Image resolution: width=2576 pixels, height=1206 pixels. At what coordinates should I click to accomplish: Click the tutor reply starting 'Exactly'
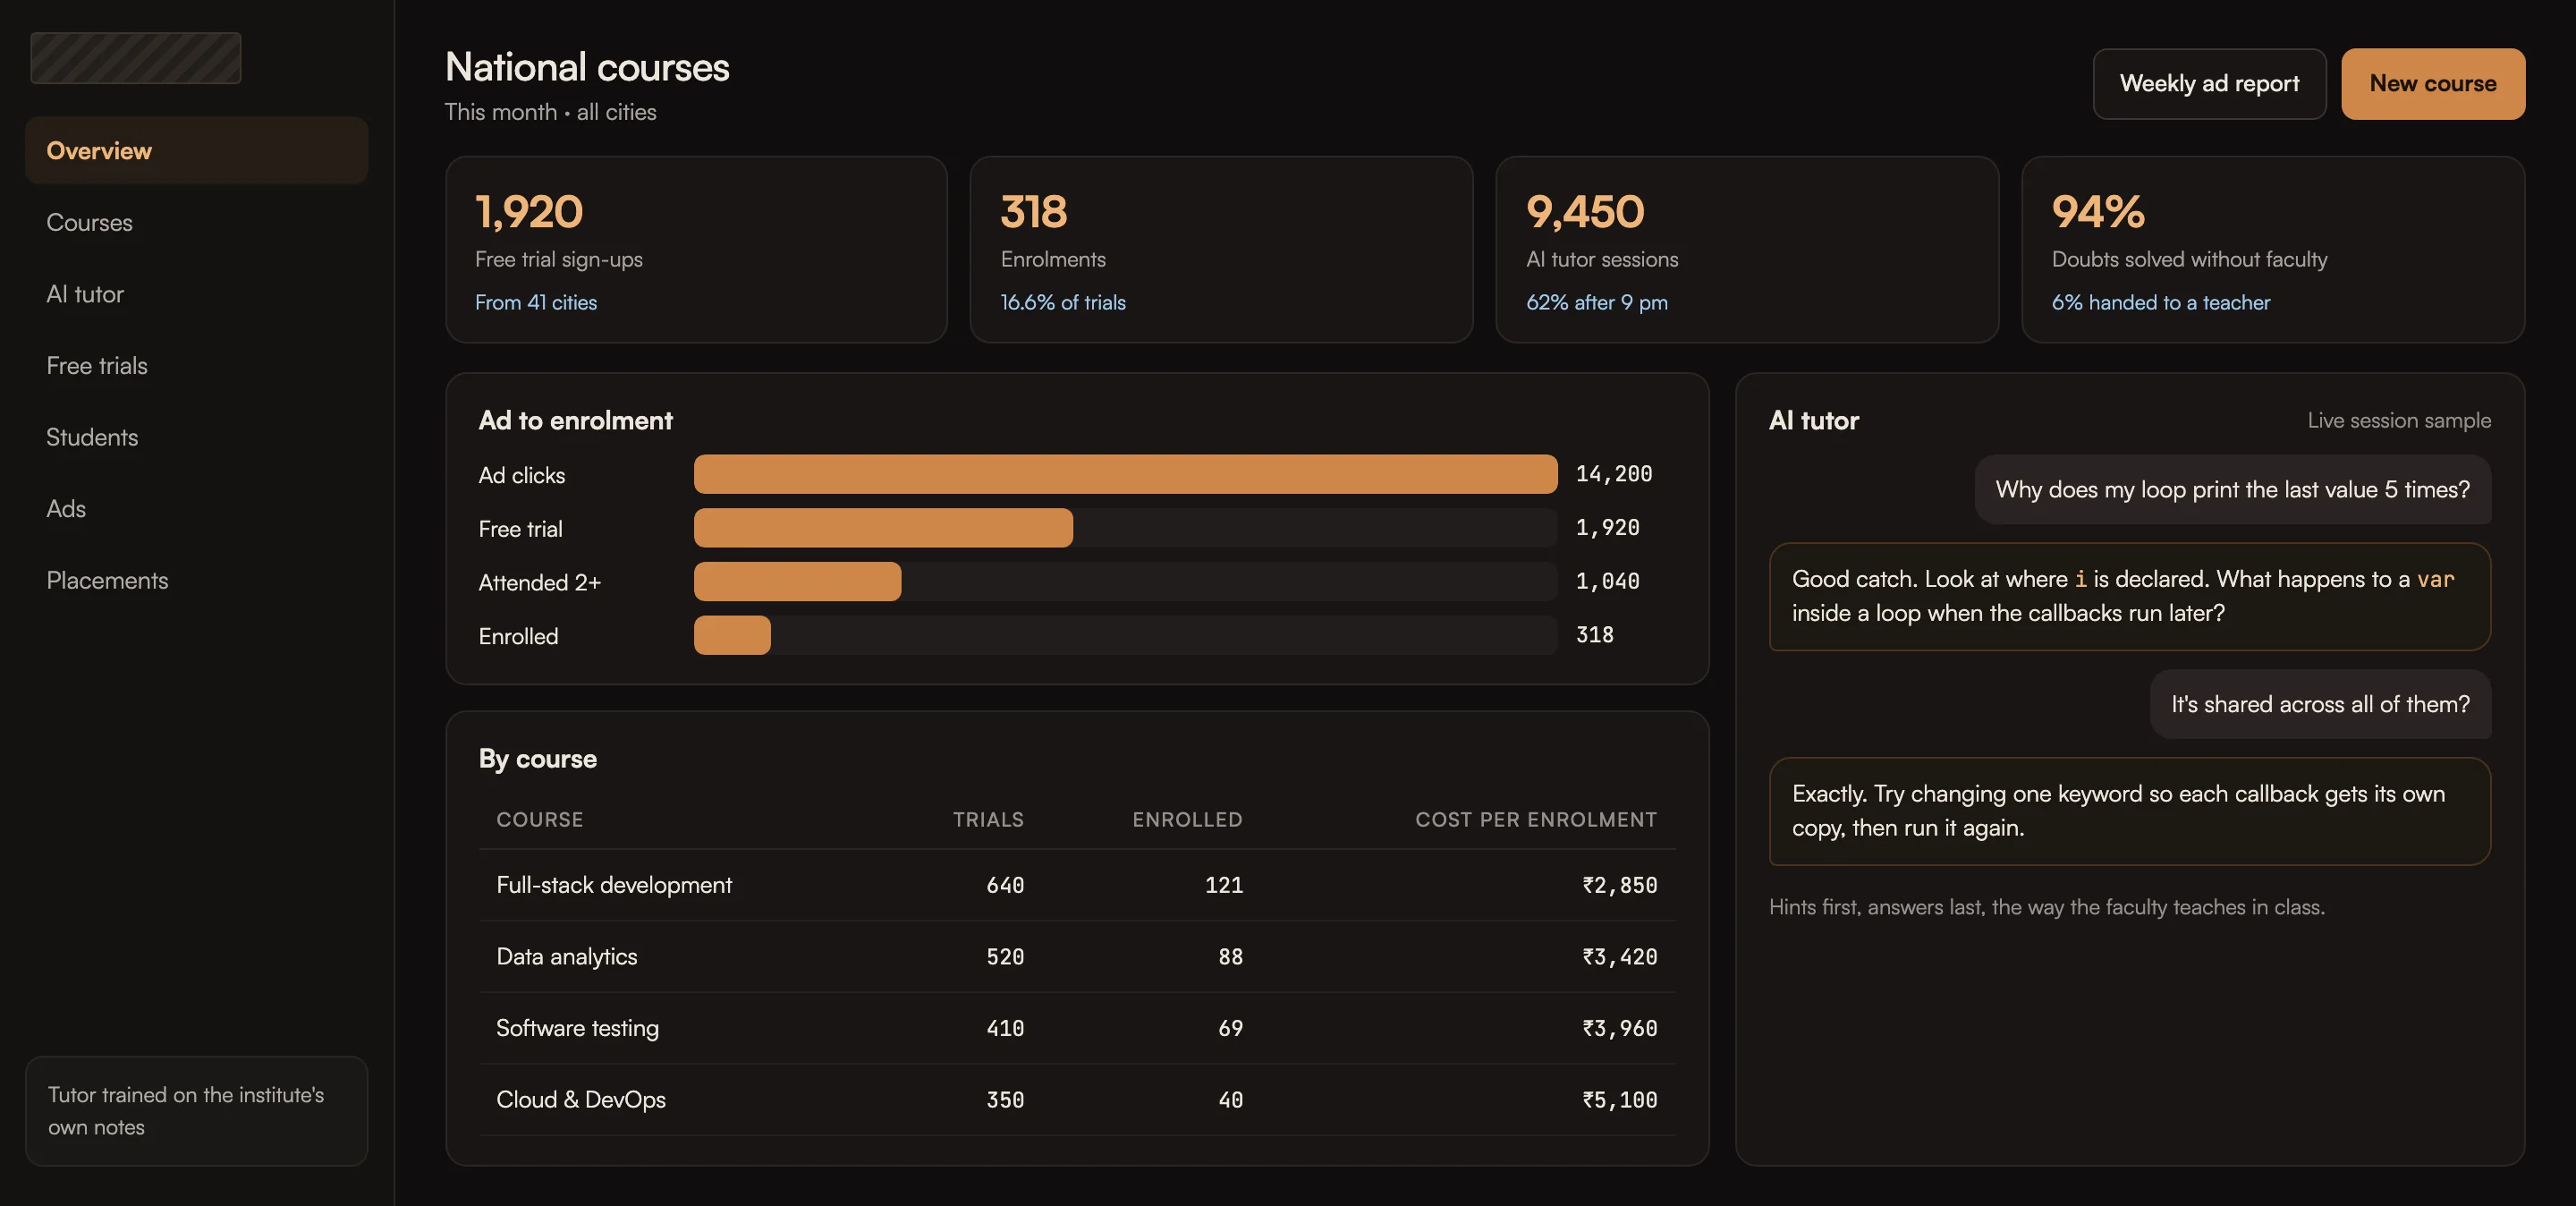coord(2129,811)
